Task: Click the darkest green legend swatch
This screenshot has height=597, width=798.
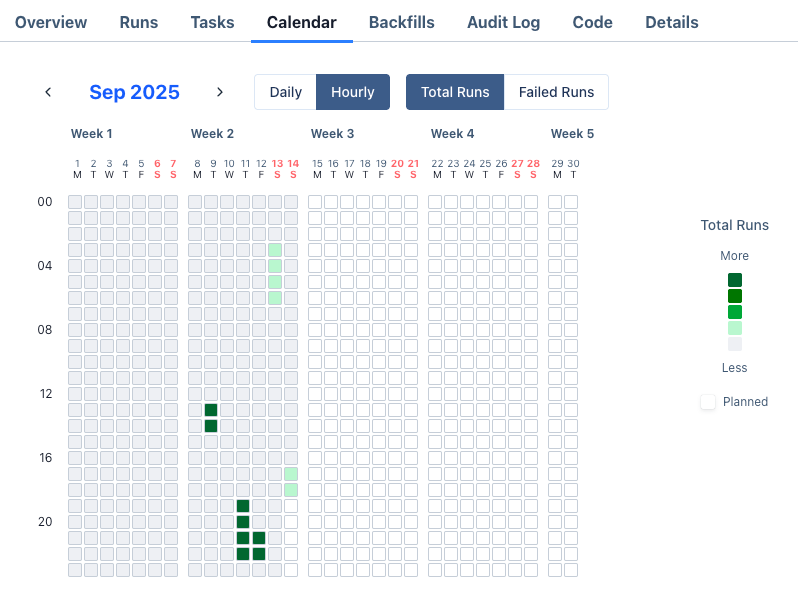Action: pyautogui.click(x=735, y=280)
